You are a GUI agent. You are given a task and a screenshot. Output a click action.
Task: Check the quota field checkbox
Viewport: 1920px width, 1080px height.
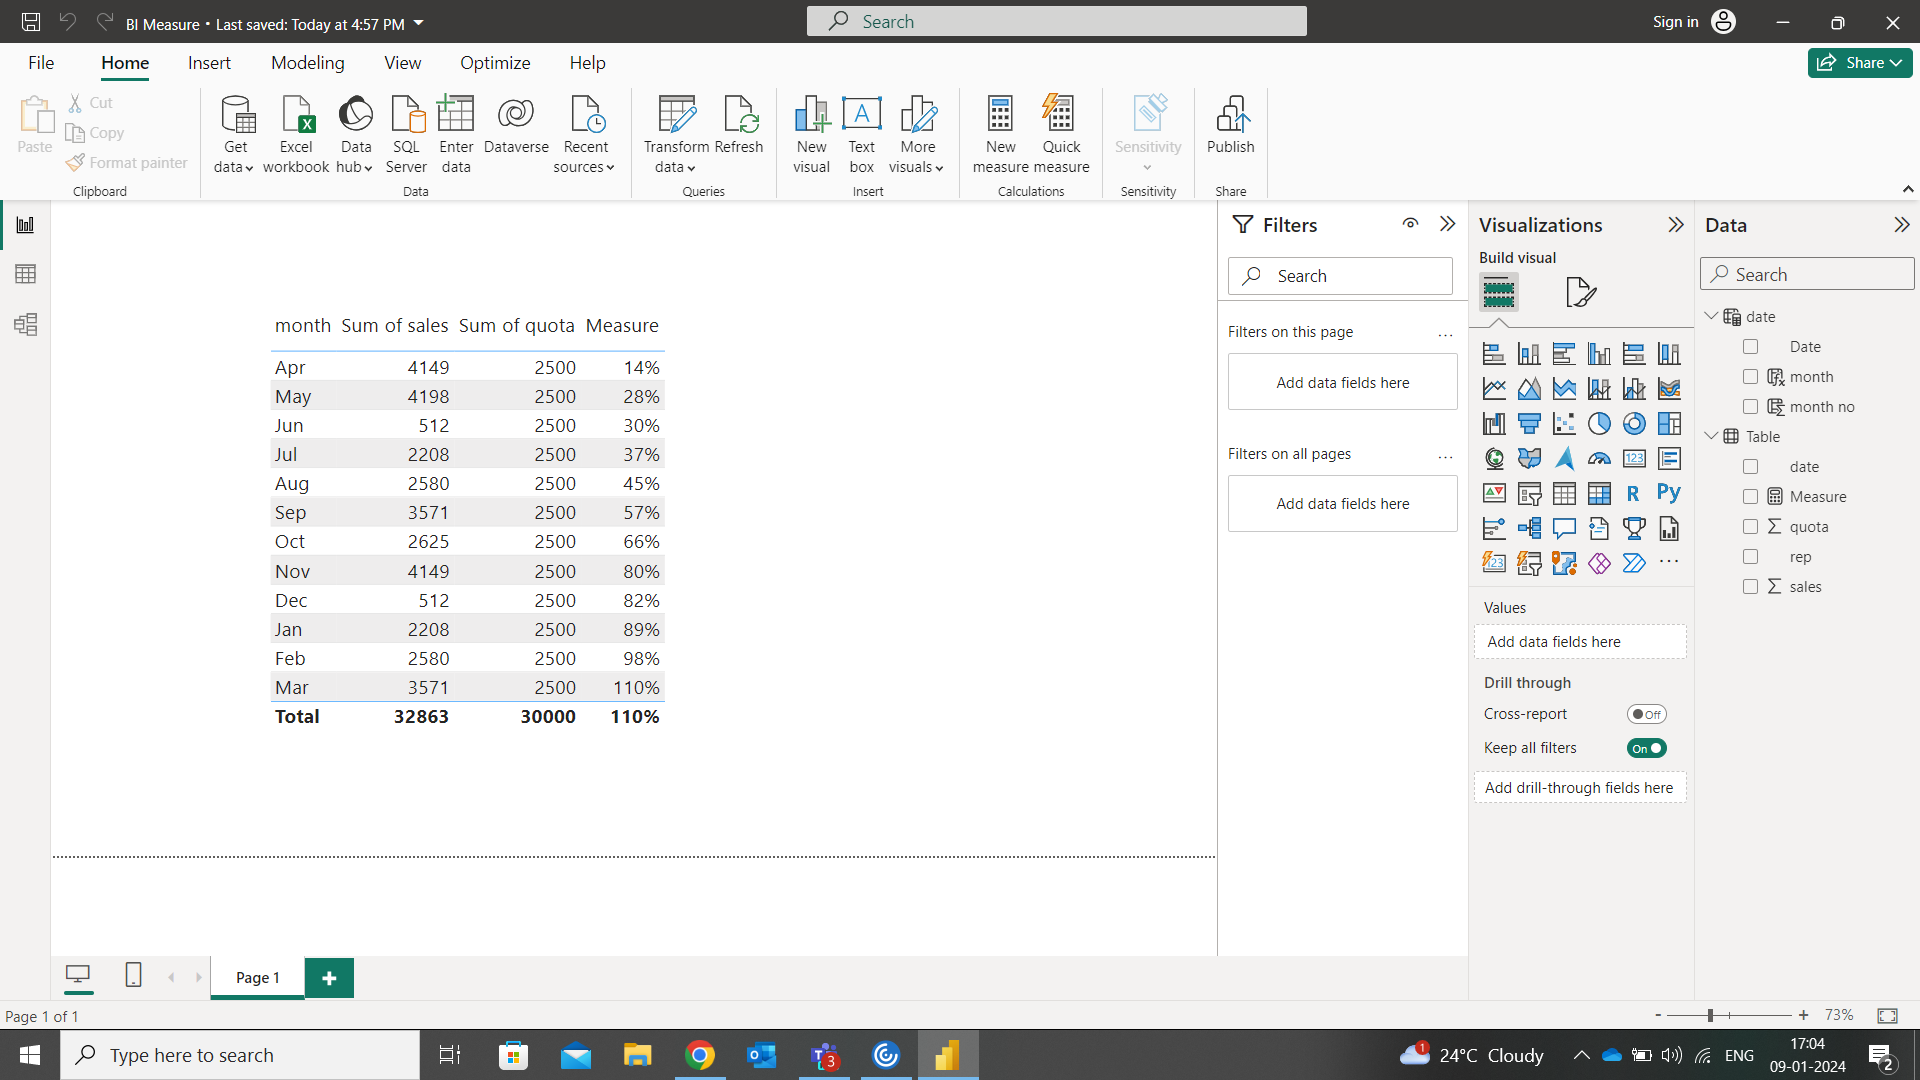click(x=1750, y=527)
